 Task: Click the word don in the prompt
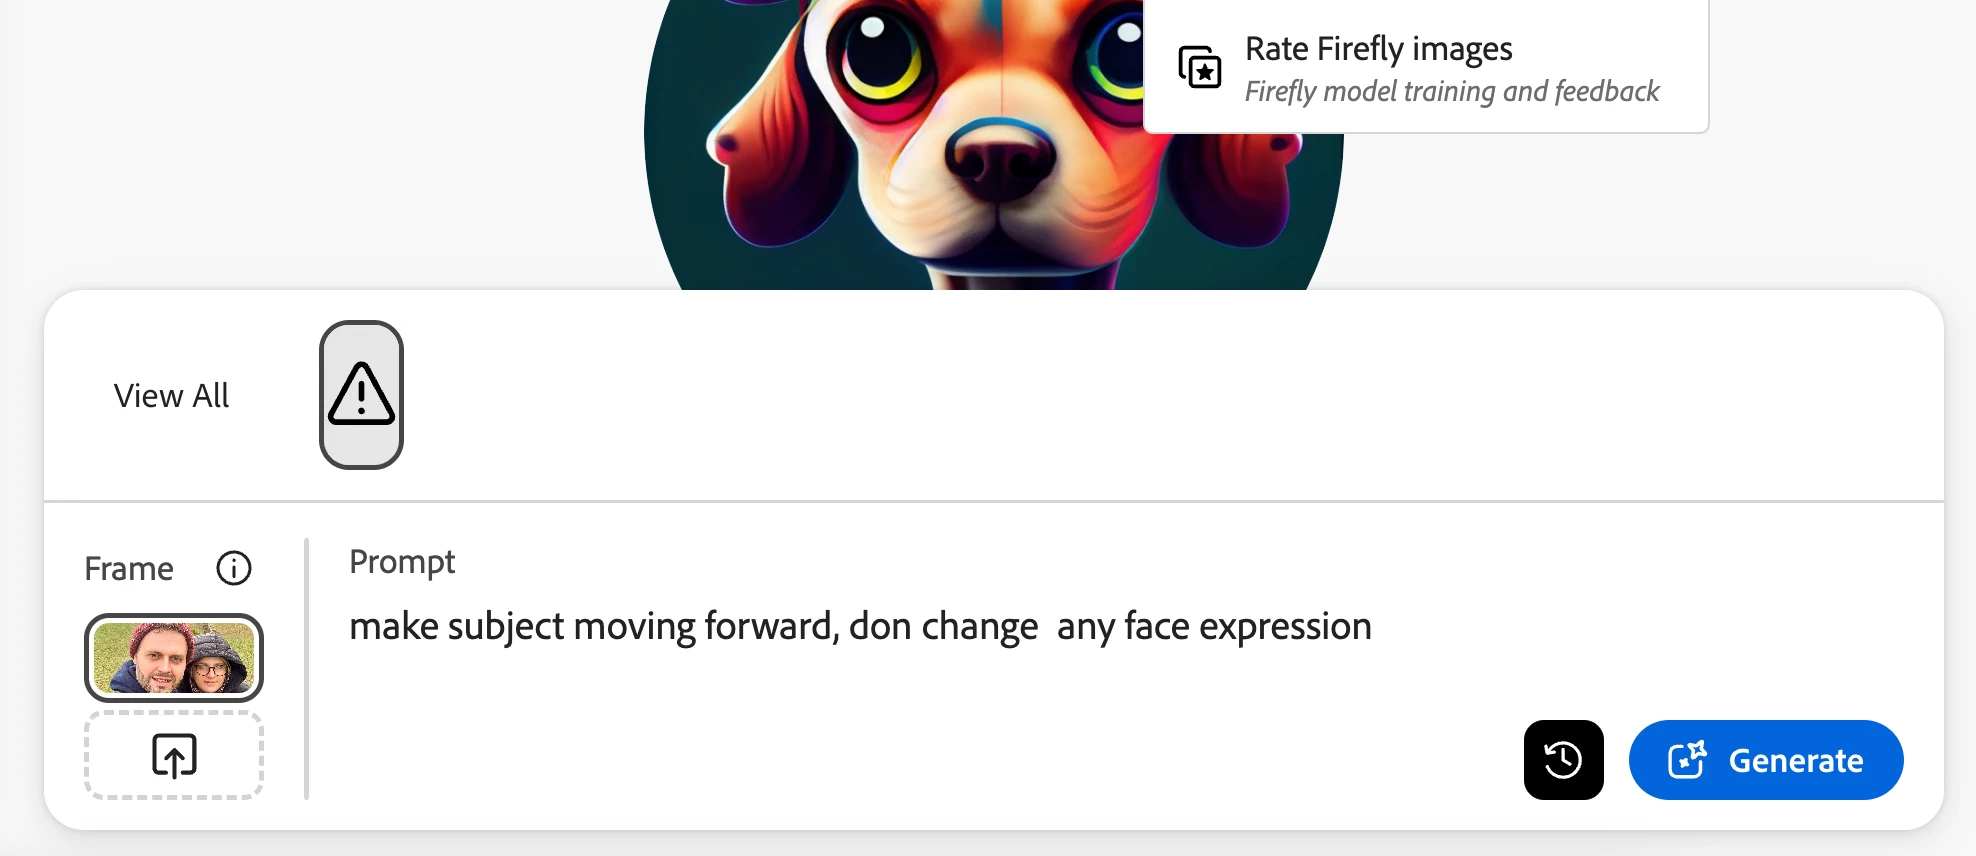click(x=880, y=627)
